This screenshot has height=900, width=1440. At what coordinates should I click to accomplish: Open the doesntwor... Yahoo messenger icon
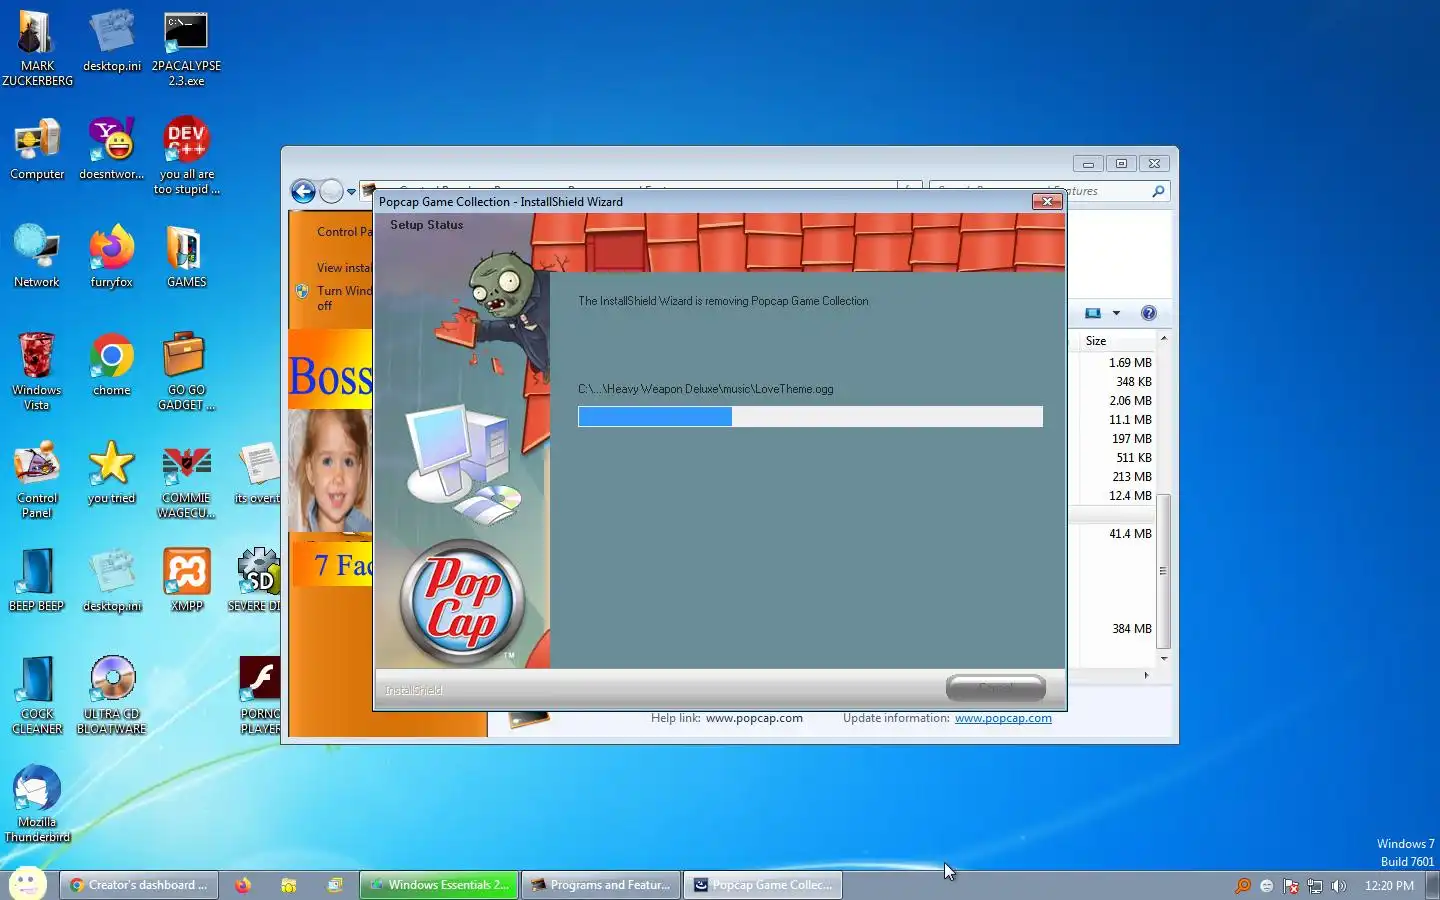click(112, 149)
